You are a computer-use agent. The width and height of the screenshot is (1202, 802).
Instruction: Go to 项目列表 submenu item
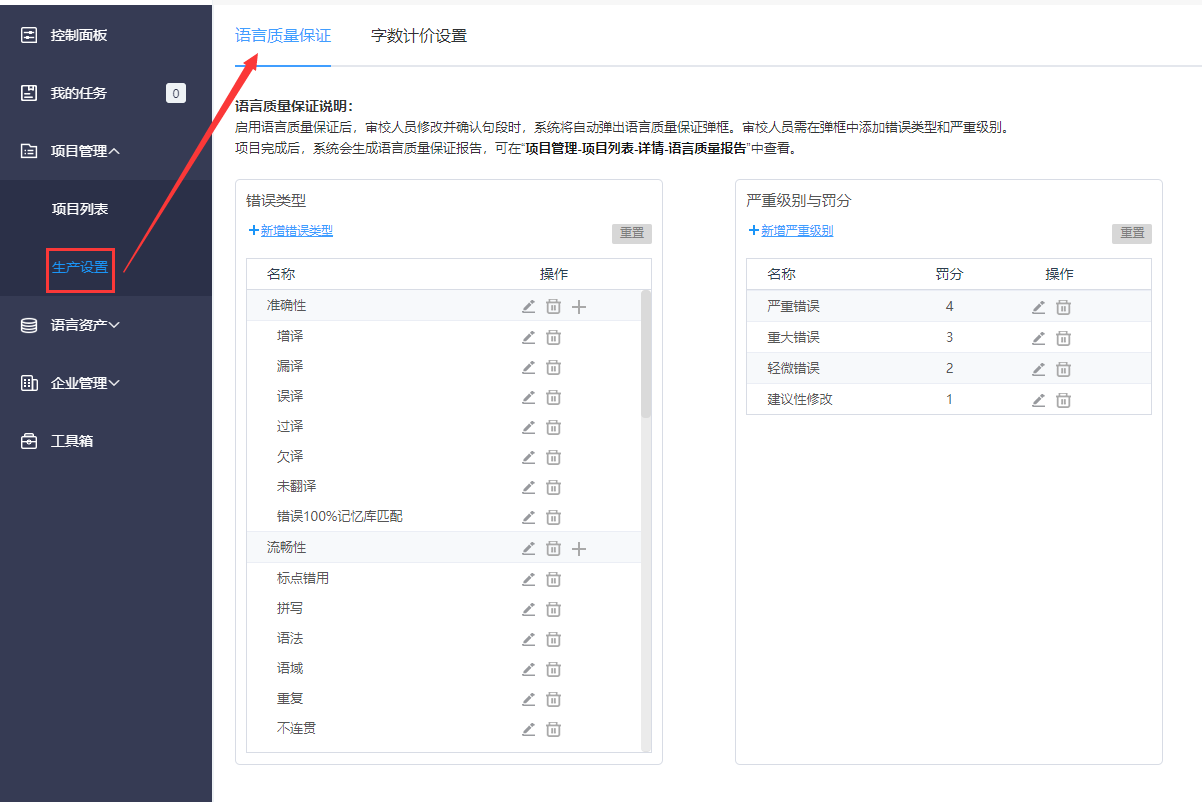tap(80, 209)
